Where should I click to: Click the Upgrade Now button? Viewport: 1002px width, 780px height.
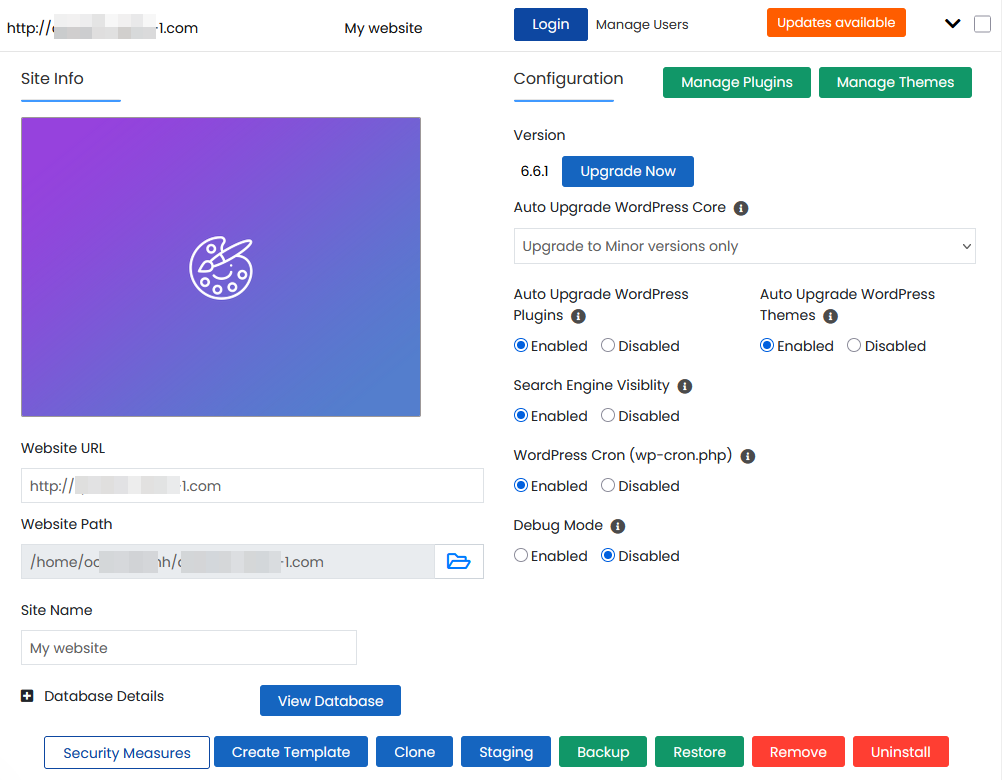628,171
